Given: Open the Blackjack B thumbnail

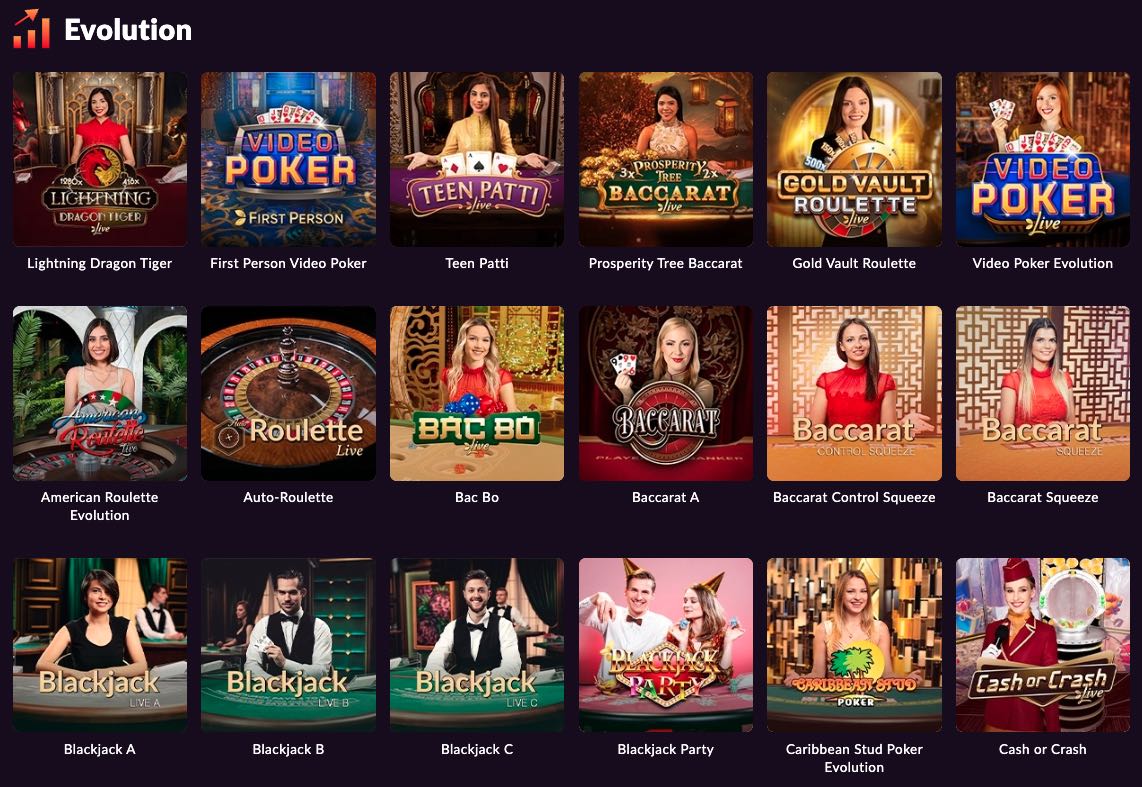Looking at the screenshot, I should (x=288, y=645).
